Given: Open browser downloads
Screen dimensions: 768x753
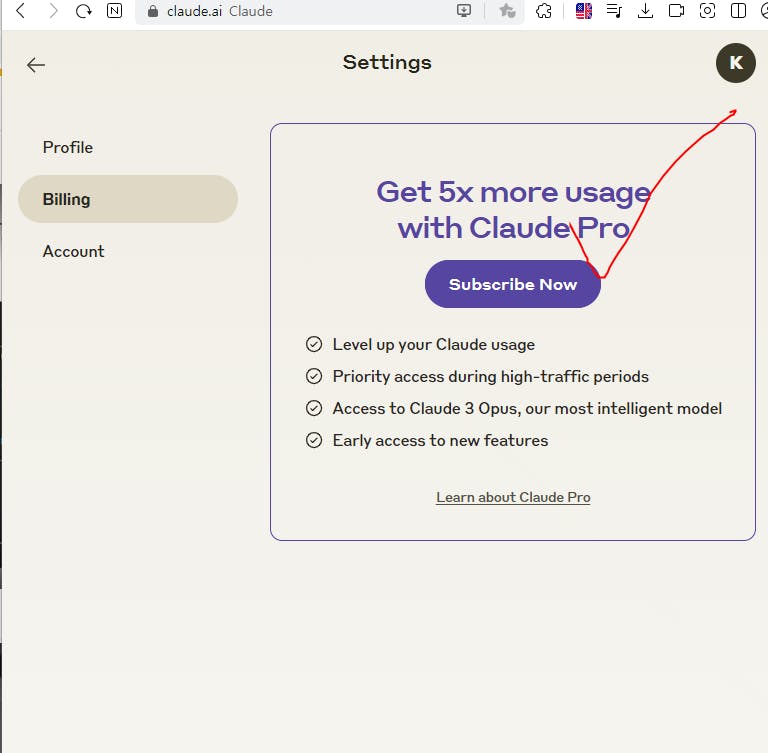Looking at the screenshot, I should tap(646, 10).
